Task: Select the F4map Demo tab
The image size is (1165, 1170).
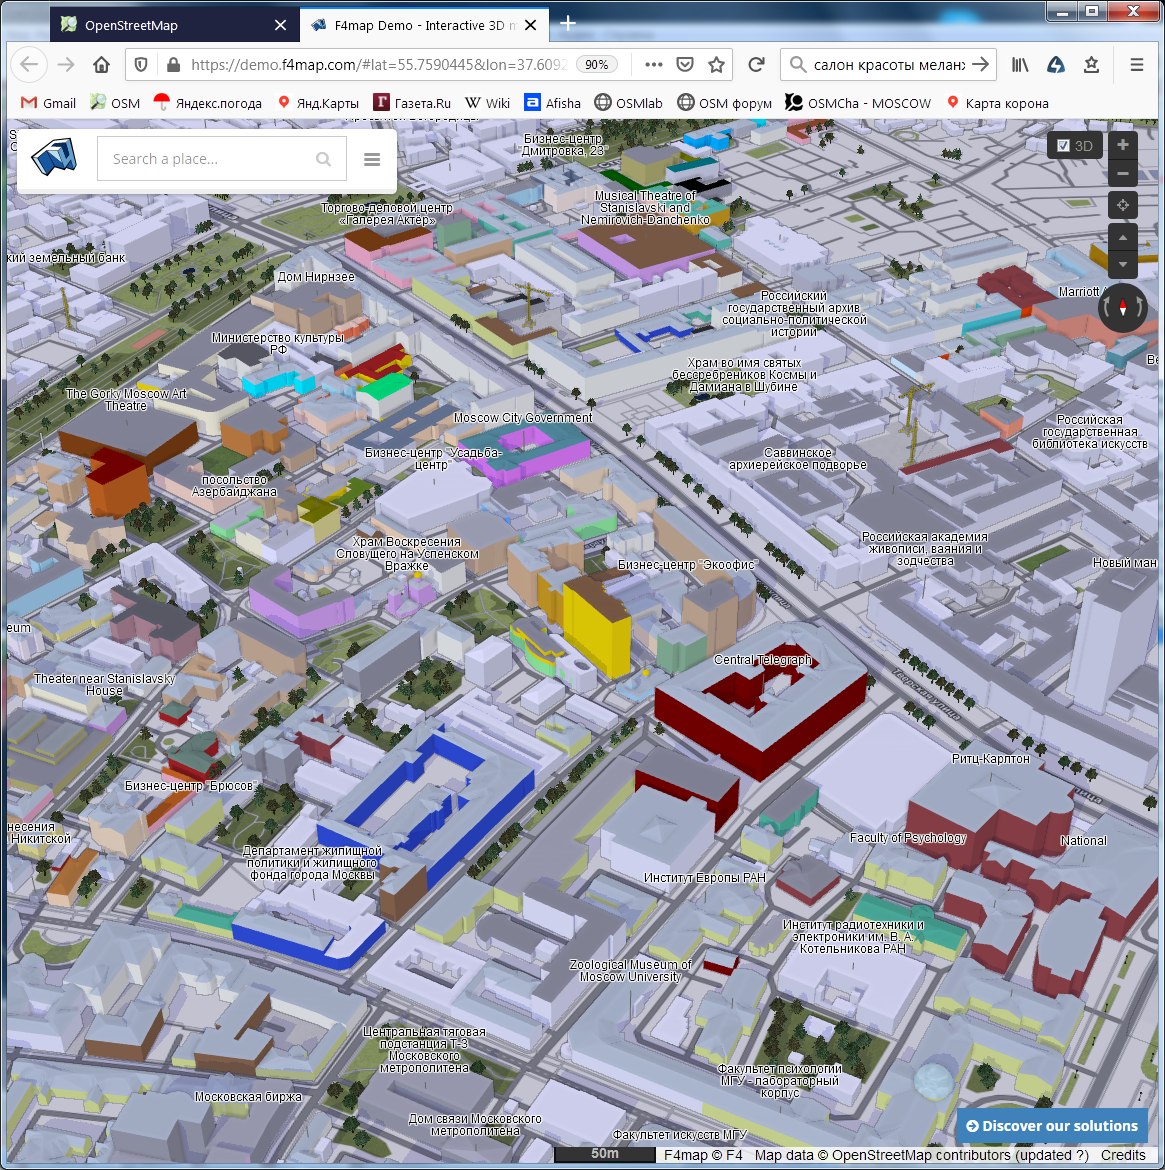Action: [x=423, y=25]
